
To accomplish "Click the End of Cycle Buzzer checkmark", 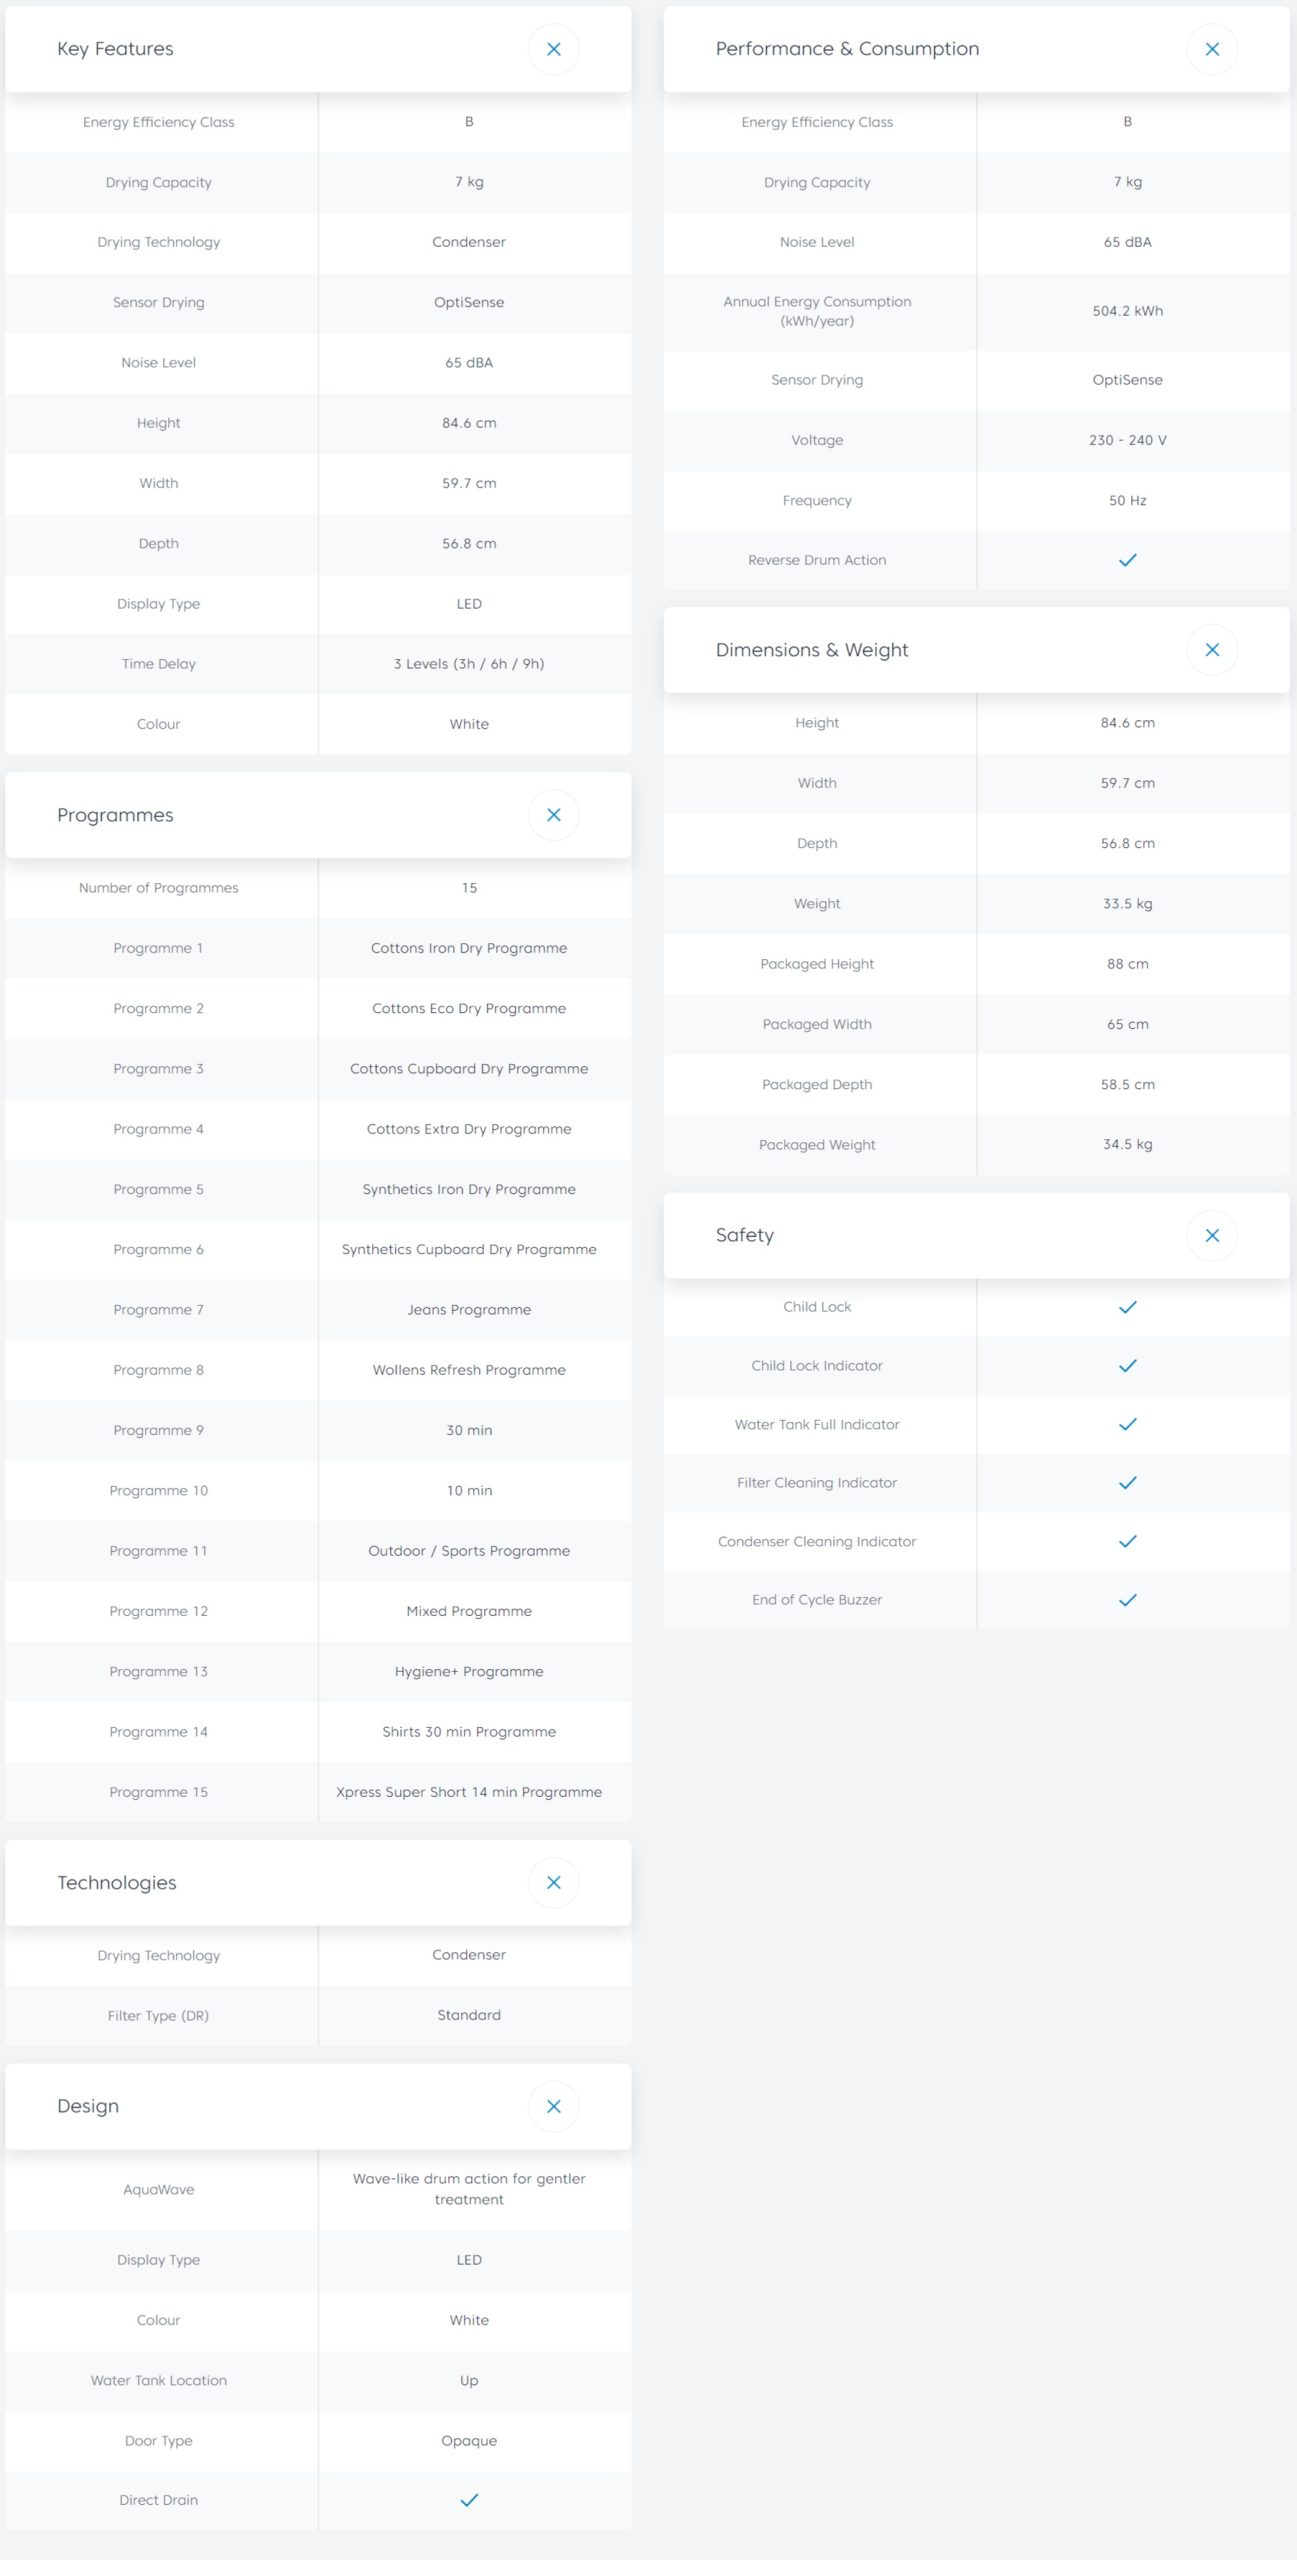I will (x=1127, y=1600).
